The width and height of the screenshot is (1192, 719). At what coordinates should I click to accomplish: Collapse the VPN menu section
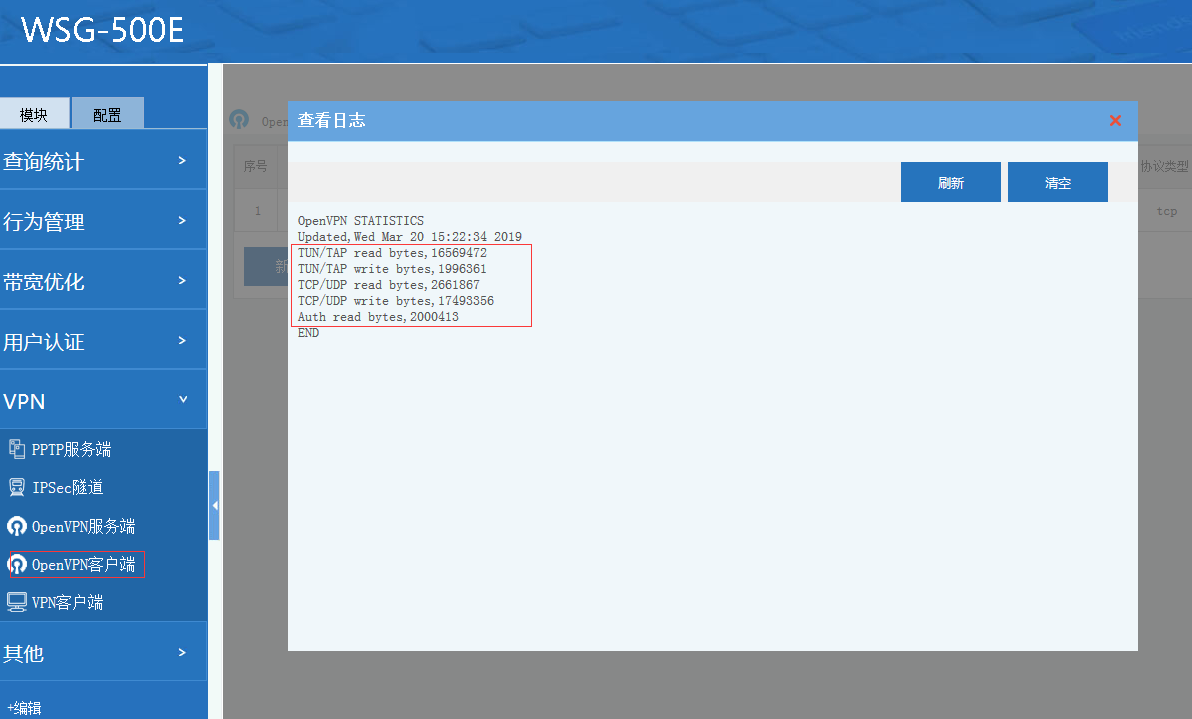point(103,401)
